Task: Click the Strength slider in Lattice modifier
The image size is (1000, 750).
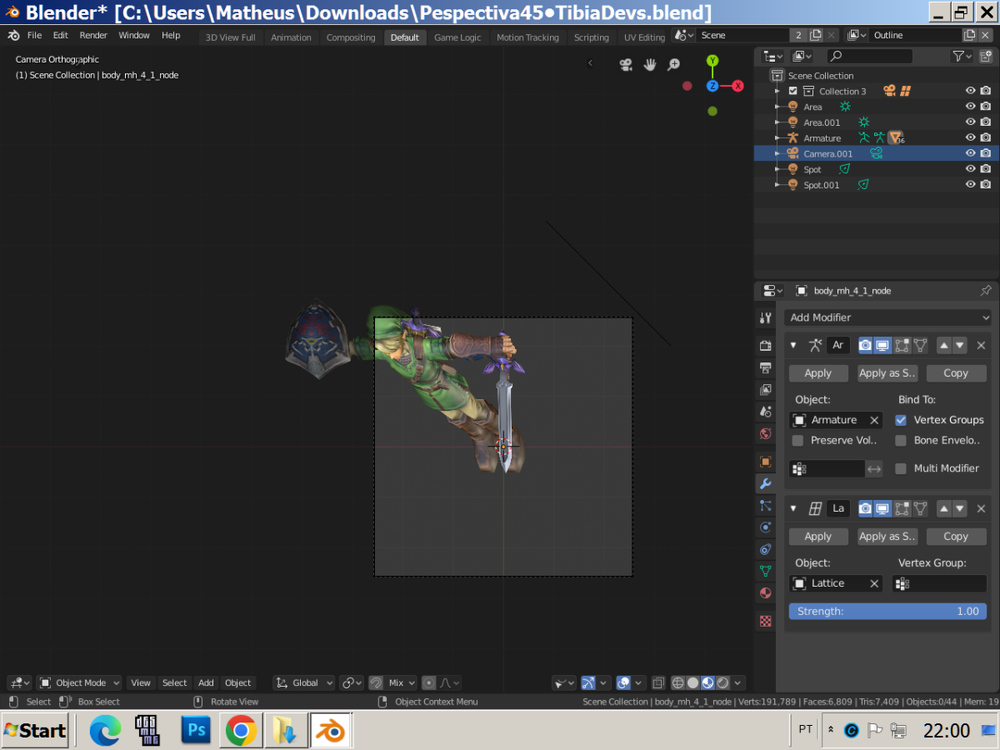Action: point(887,611)
